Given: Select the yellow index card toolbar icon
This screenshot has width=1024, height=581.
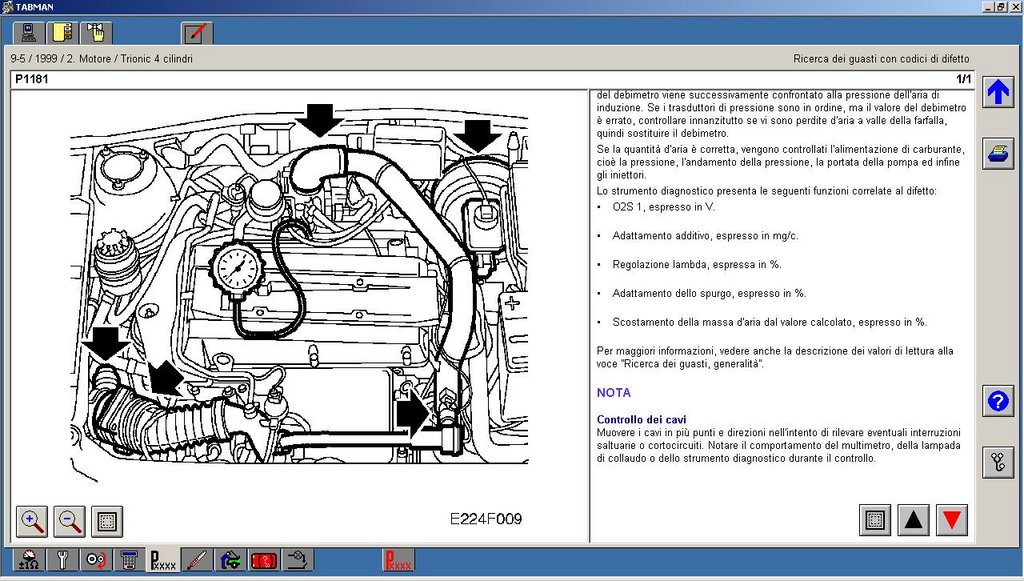Looking at the screenshot, I should [x=63, y=33].
